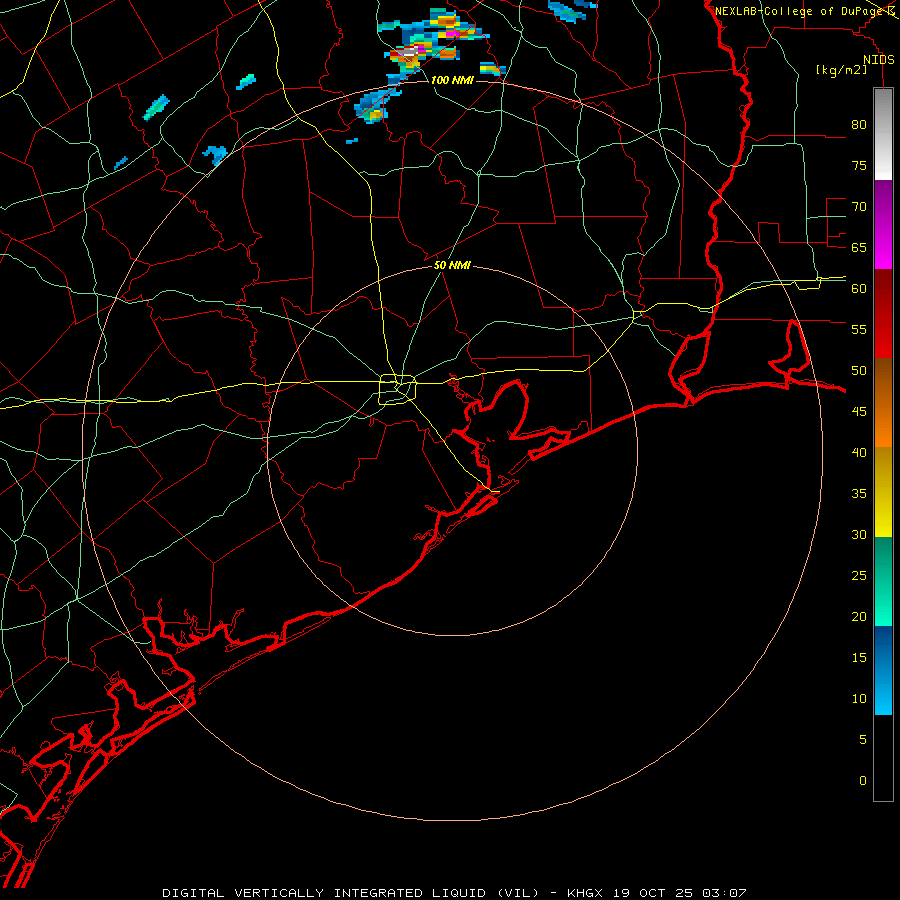The image size is (900, 900).
Task: Pick the blue color bar segment
Action: click(883, 670)
